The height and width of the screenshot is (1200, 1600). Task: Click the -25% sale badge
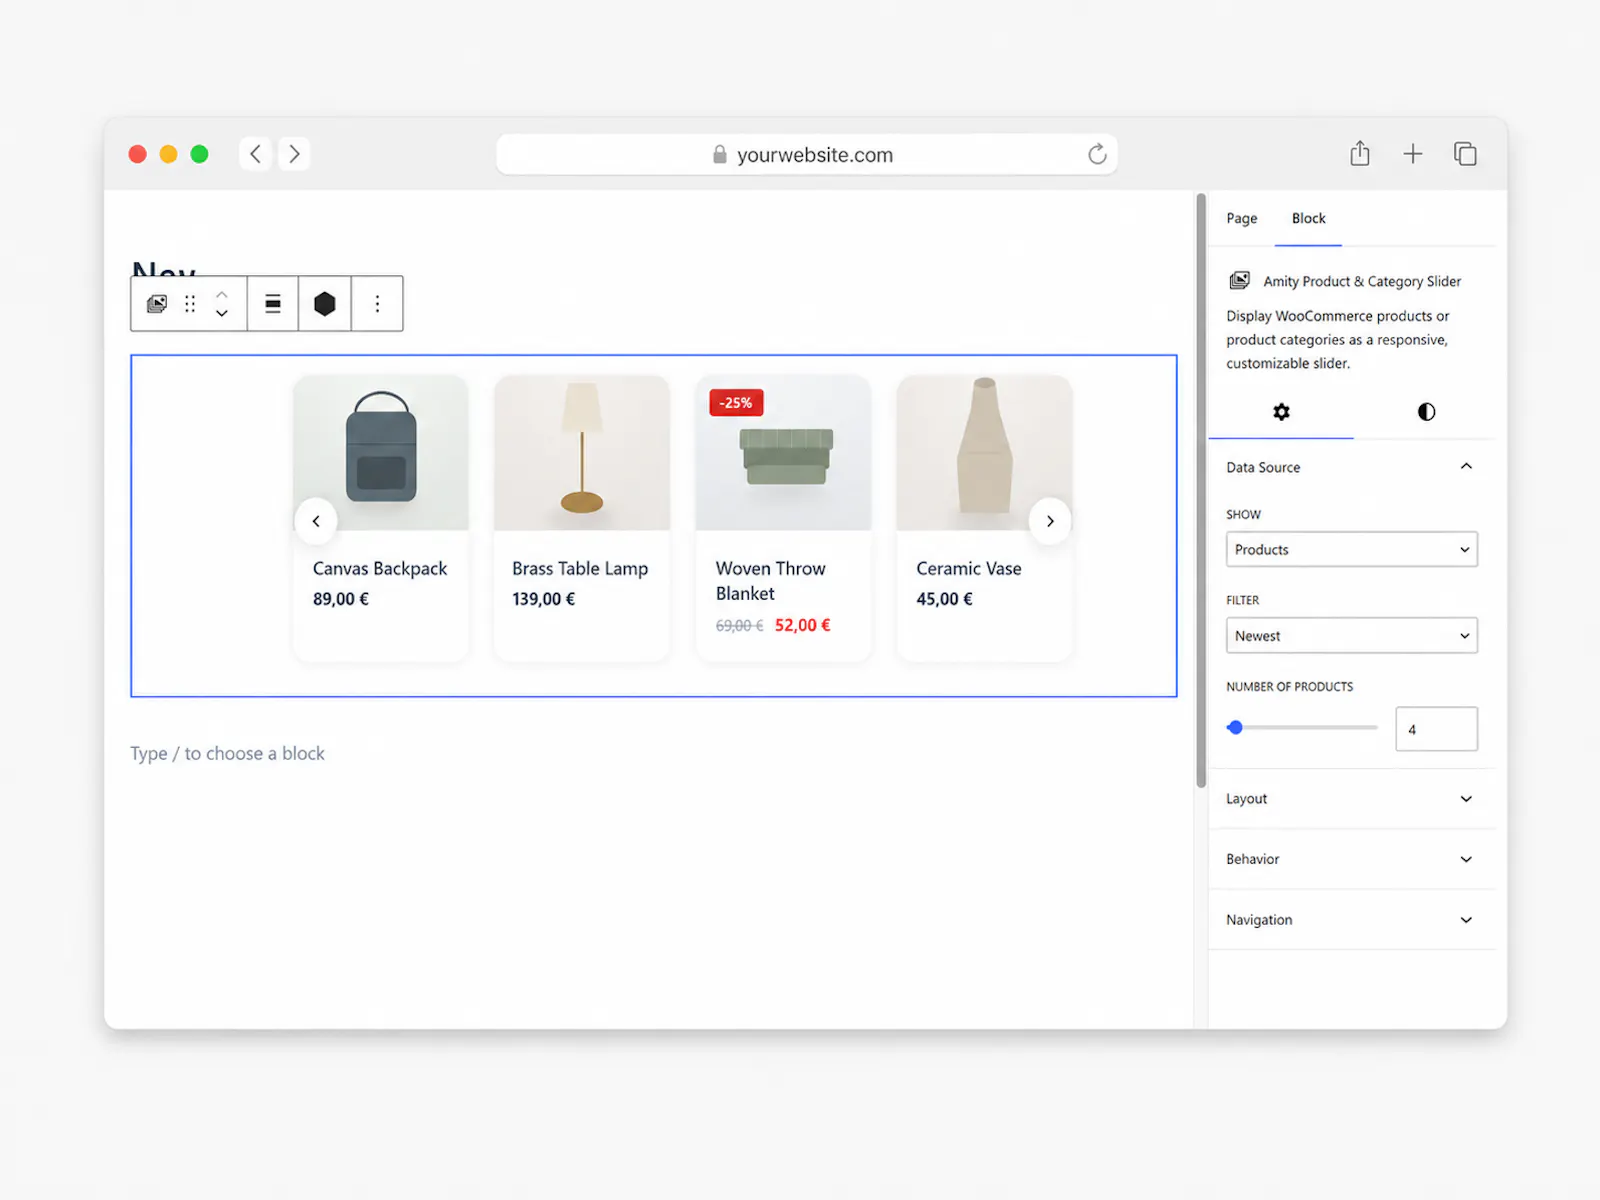(x=736, y=403)
